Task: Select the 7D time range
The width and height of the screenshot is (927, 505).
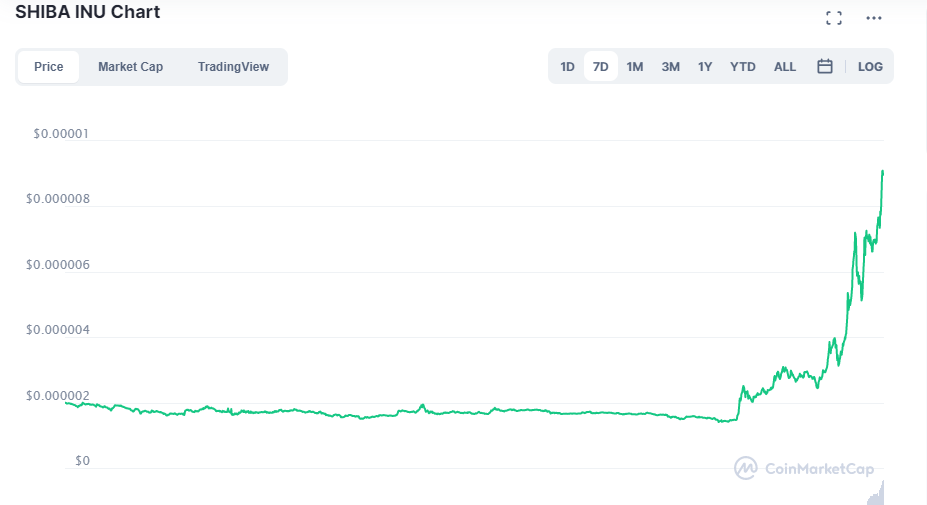Action: tap(601, 67)
